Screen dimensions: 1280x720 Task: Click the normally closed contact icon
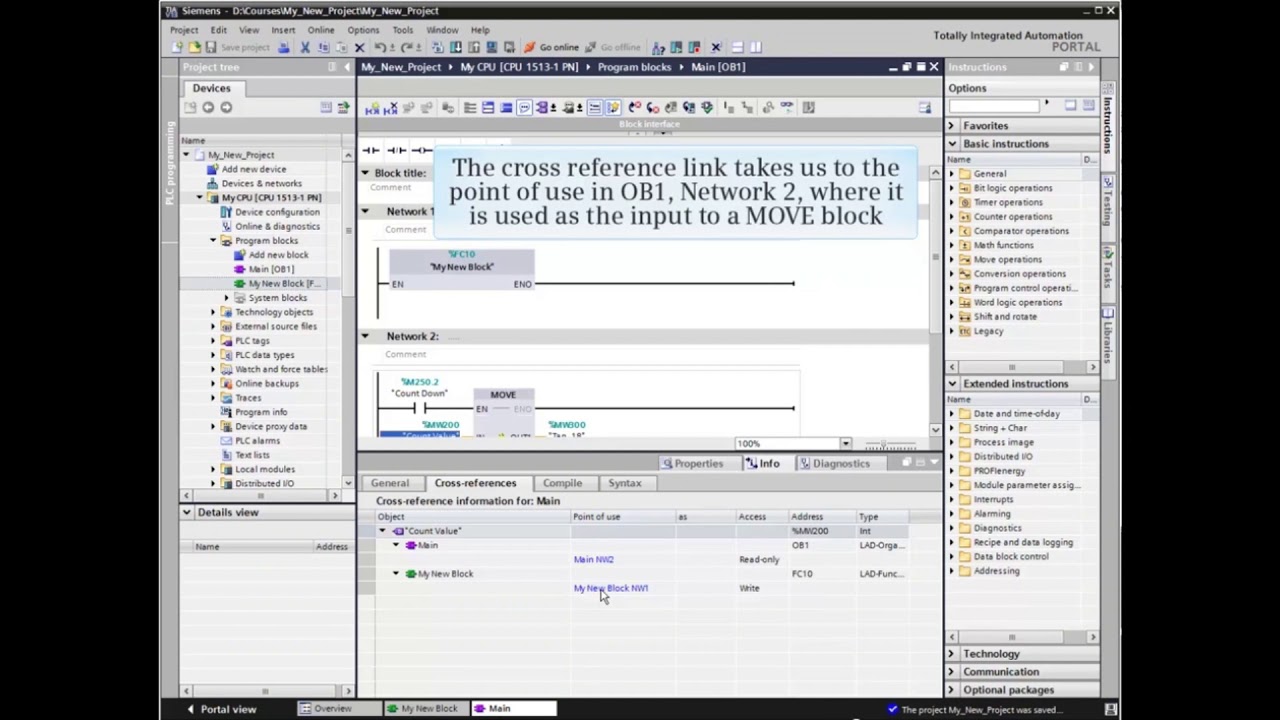coord(397,150)
